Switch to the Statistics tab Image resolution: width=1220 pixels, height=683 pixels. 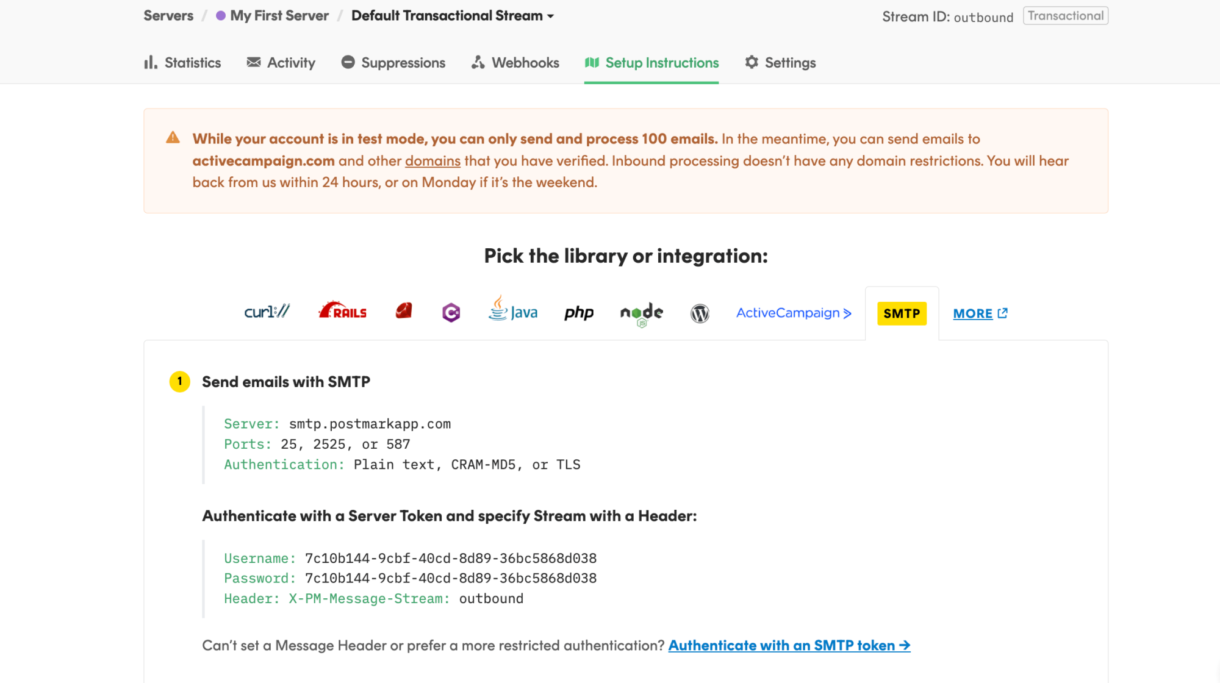(x=182, y=62)
